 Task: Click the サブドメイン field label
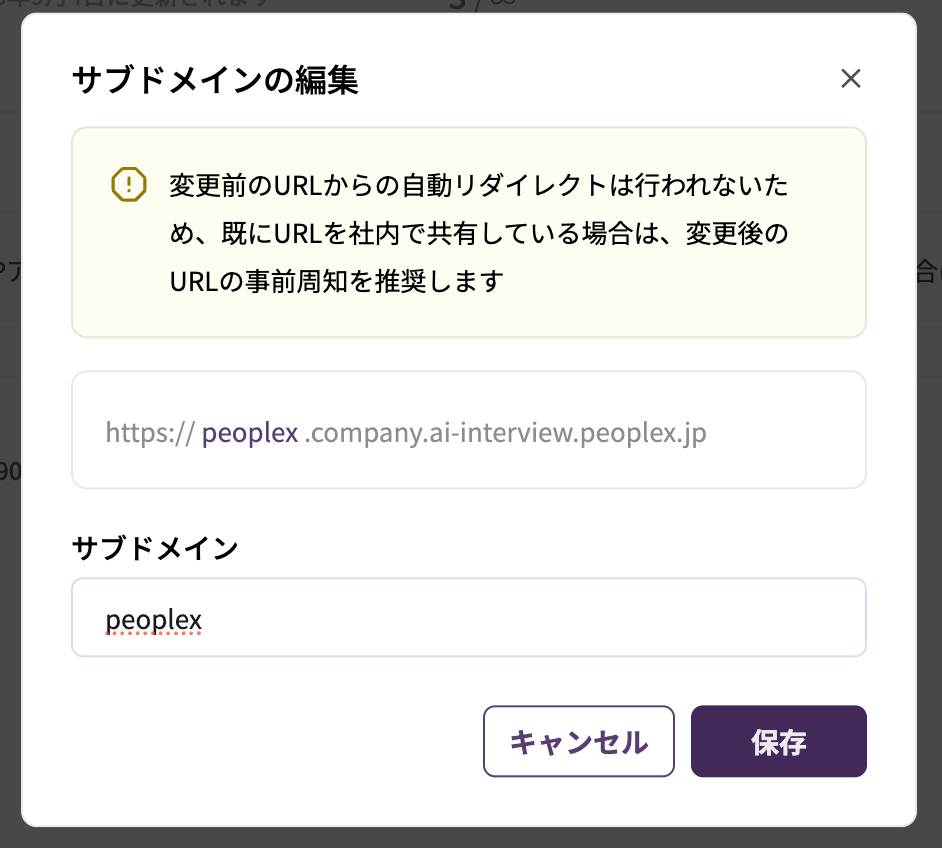[155, 548]
